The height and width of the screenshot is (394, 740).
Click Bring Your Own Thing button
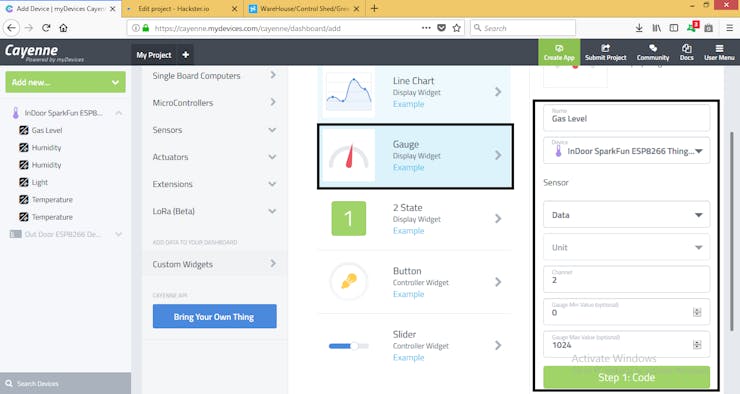click(214, 316)
